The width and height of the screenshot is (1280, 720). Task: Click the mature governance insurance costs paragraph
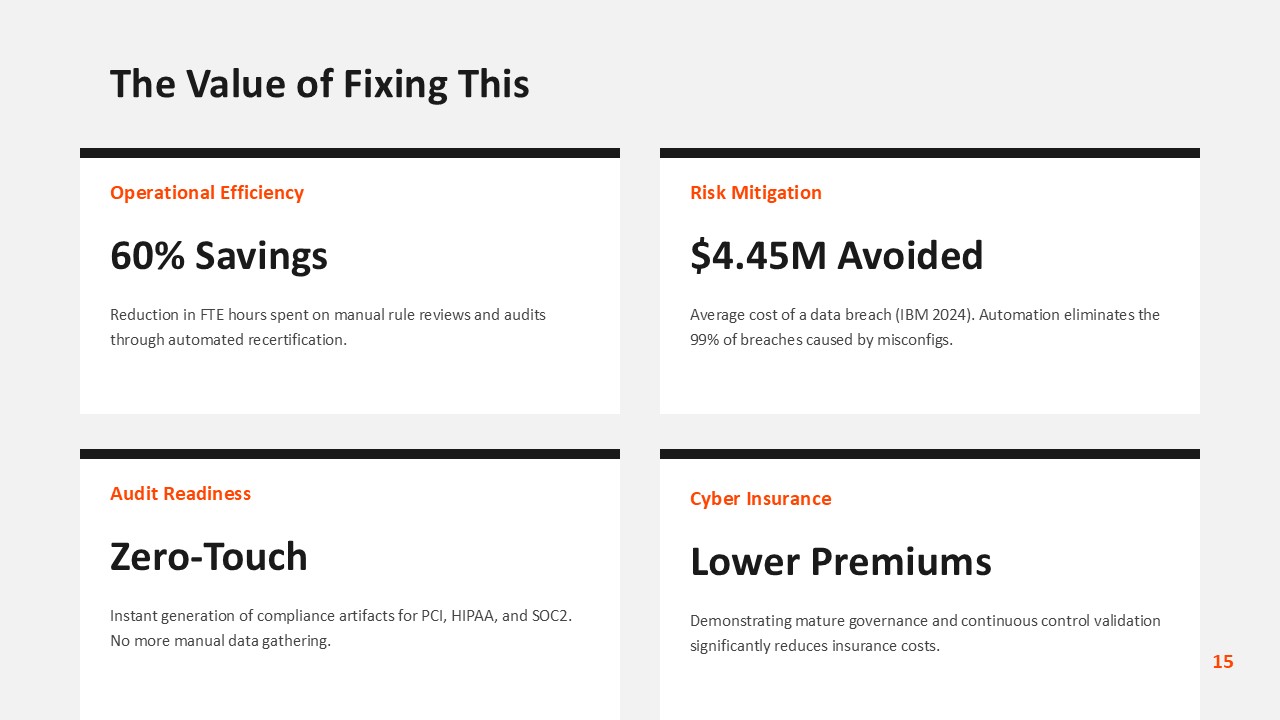925,633
